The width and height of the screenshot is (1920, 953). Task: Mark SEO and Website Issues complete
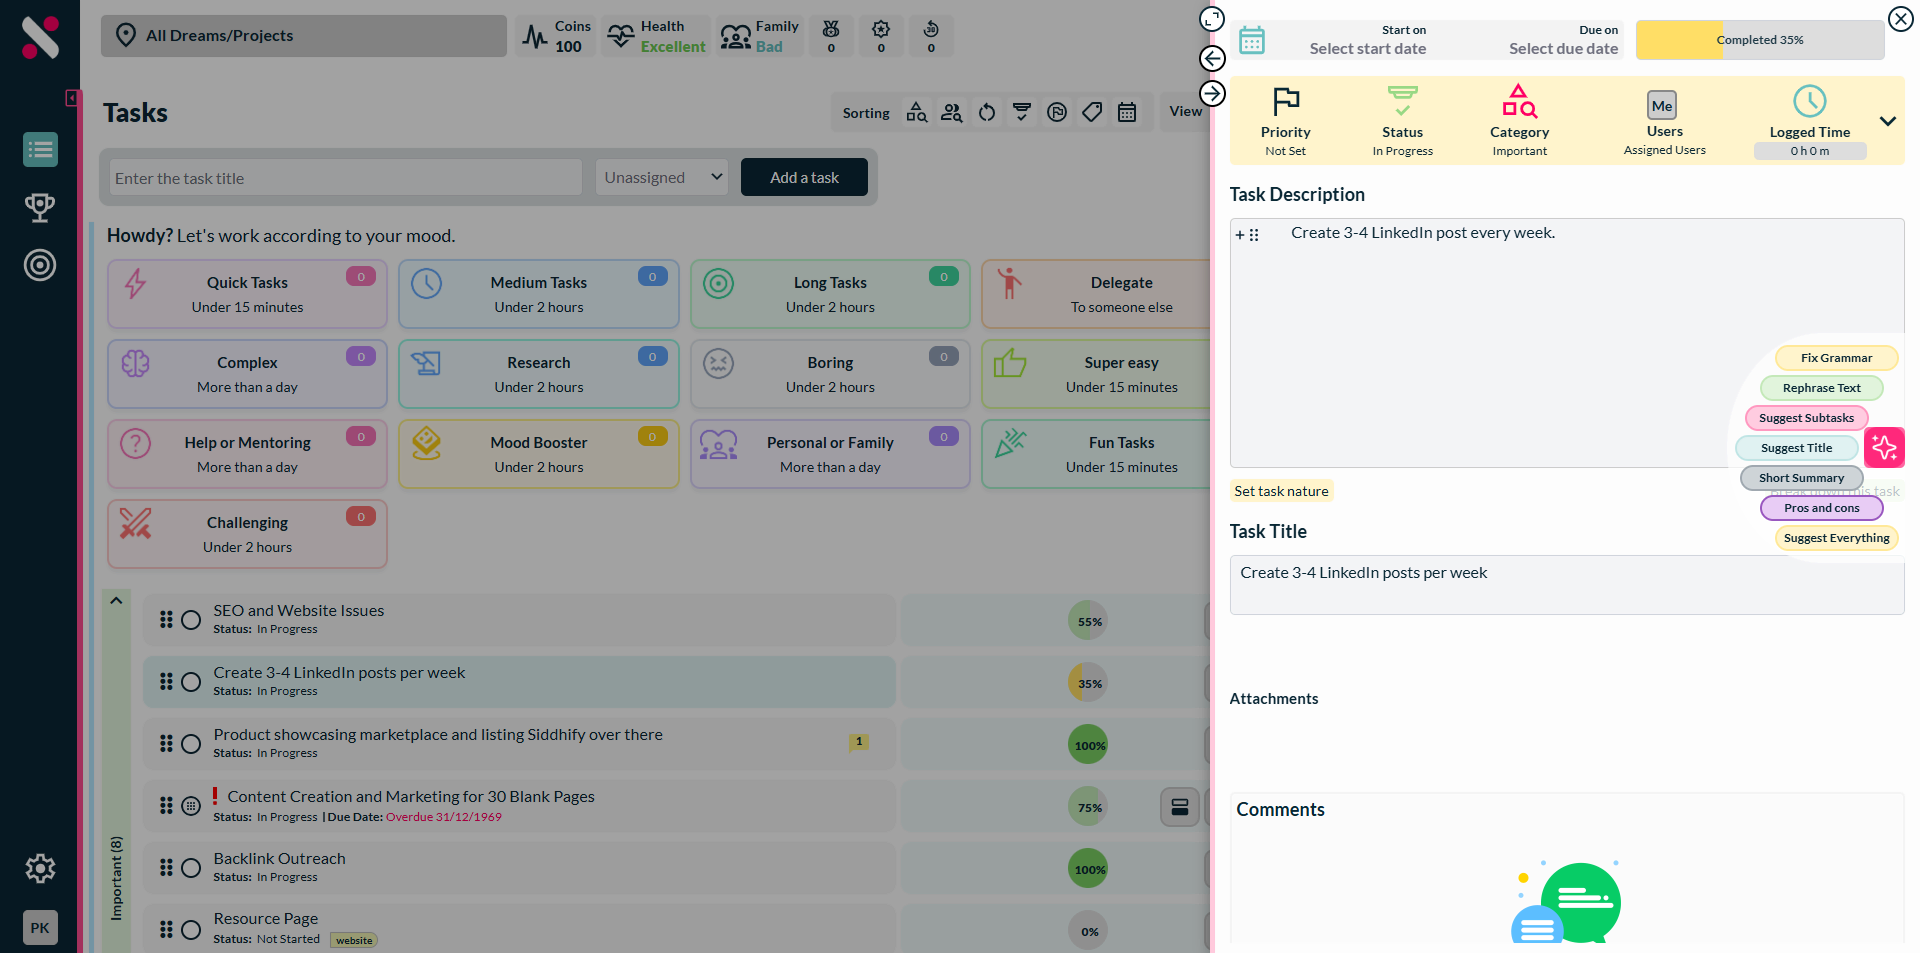[x=191, y=620]
